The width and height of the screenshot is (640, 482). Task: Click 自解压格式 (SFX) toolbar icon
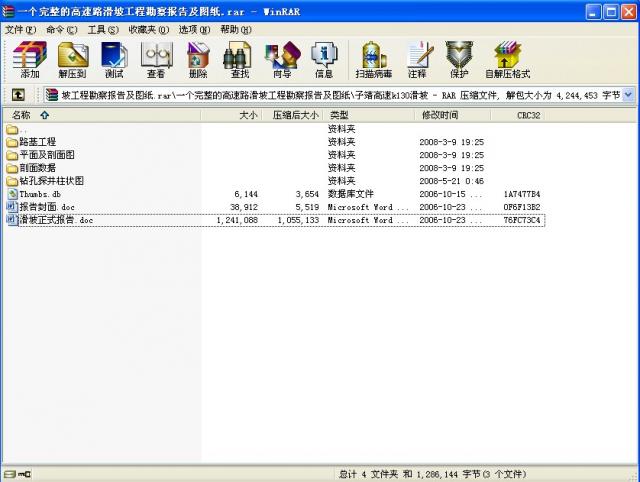pyautogui.click(x=507, y=58)
